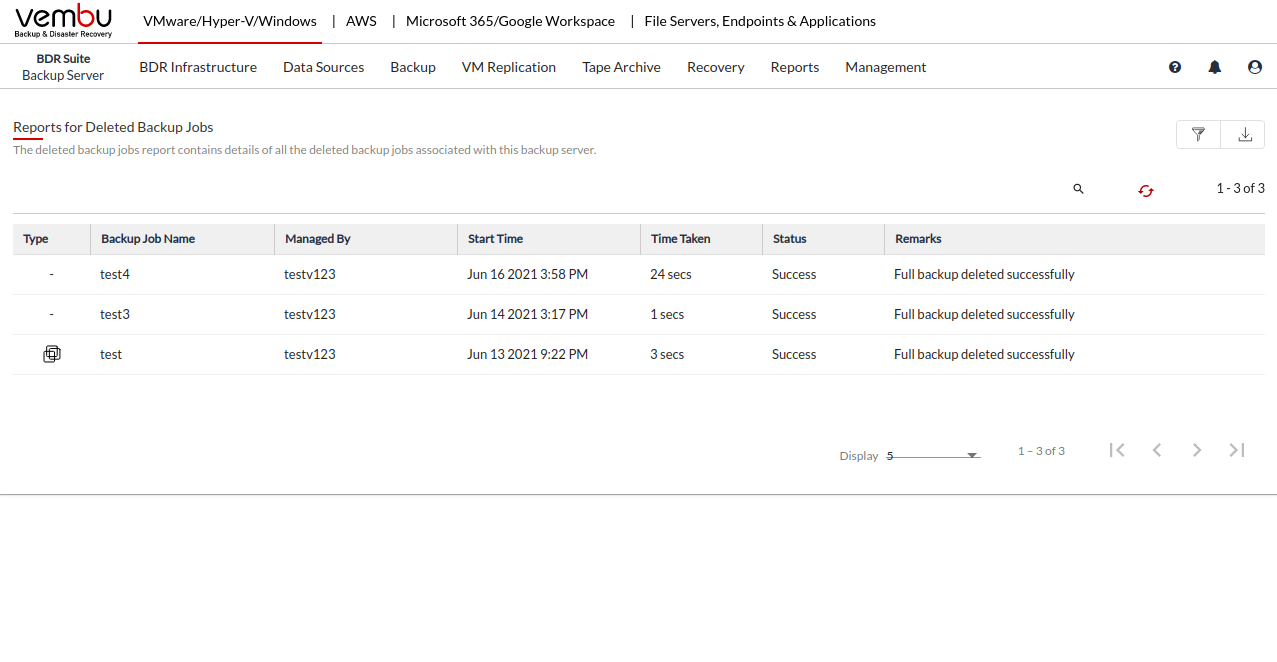Open the Recovery menu

[715, 67]
